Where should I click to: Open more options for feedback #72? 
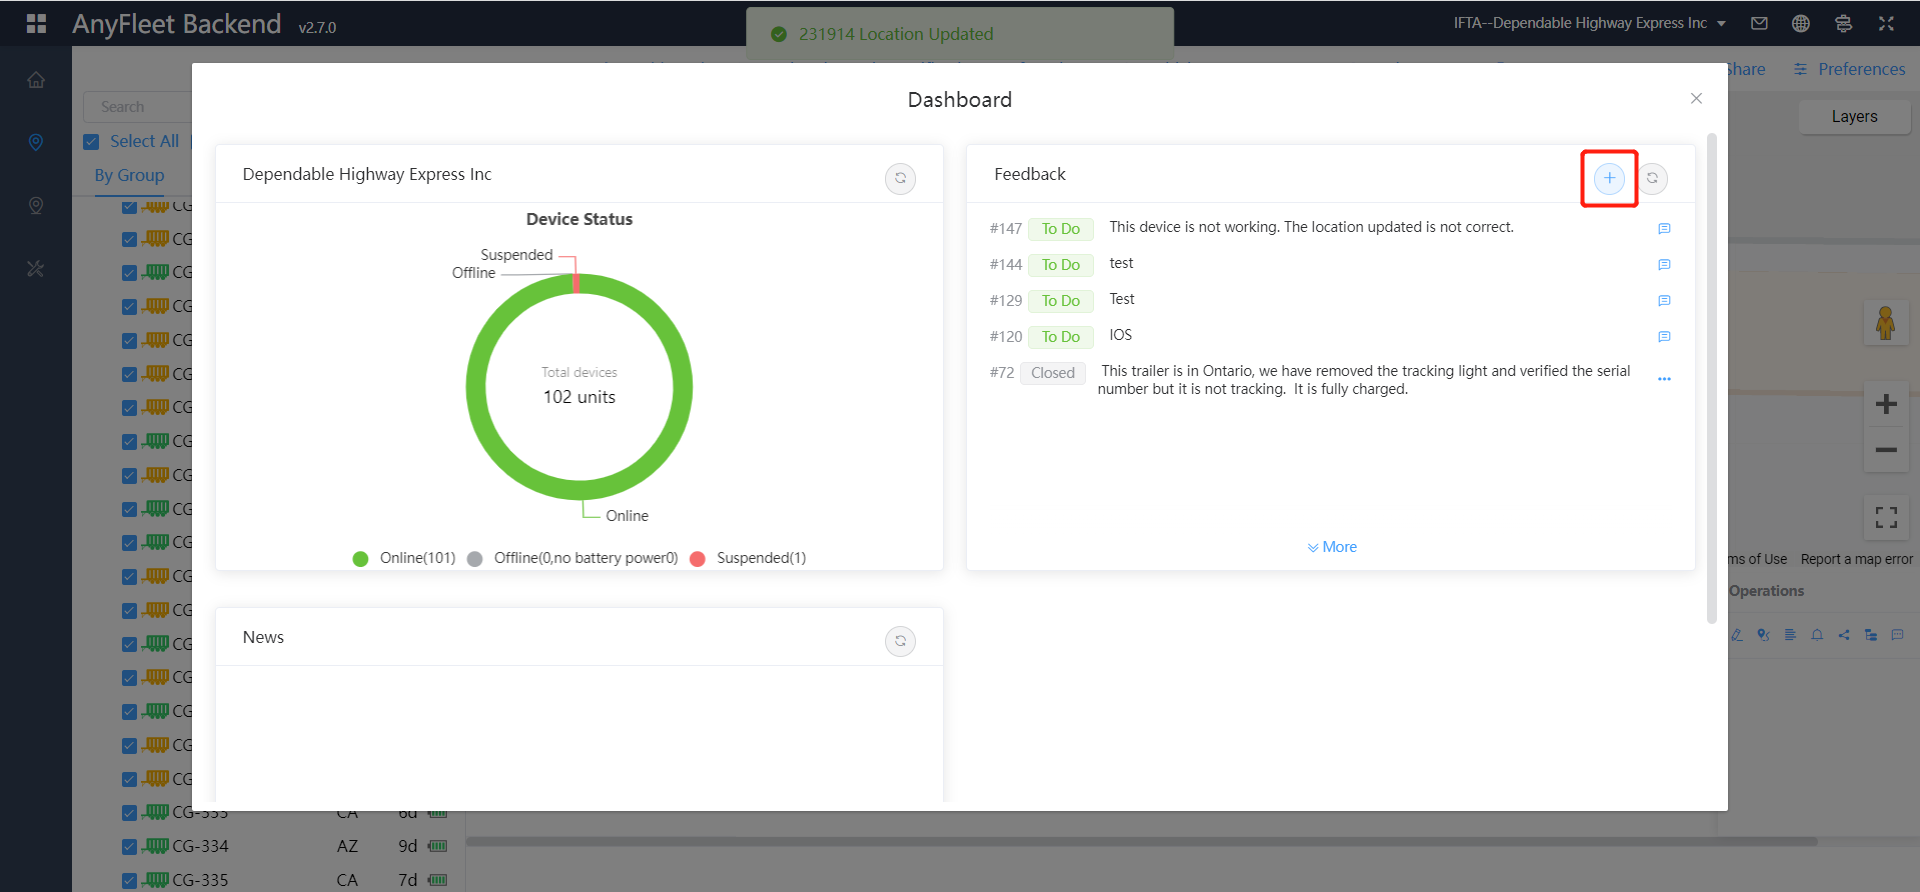(x=1664, y=379)
